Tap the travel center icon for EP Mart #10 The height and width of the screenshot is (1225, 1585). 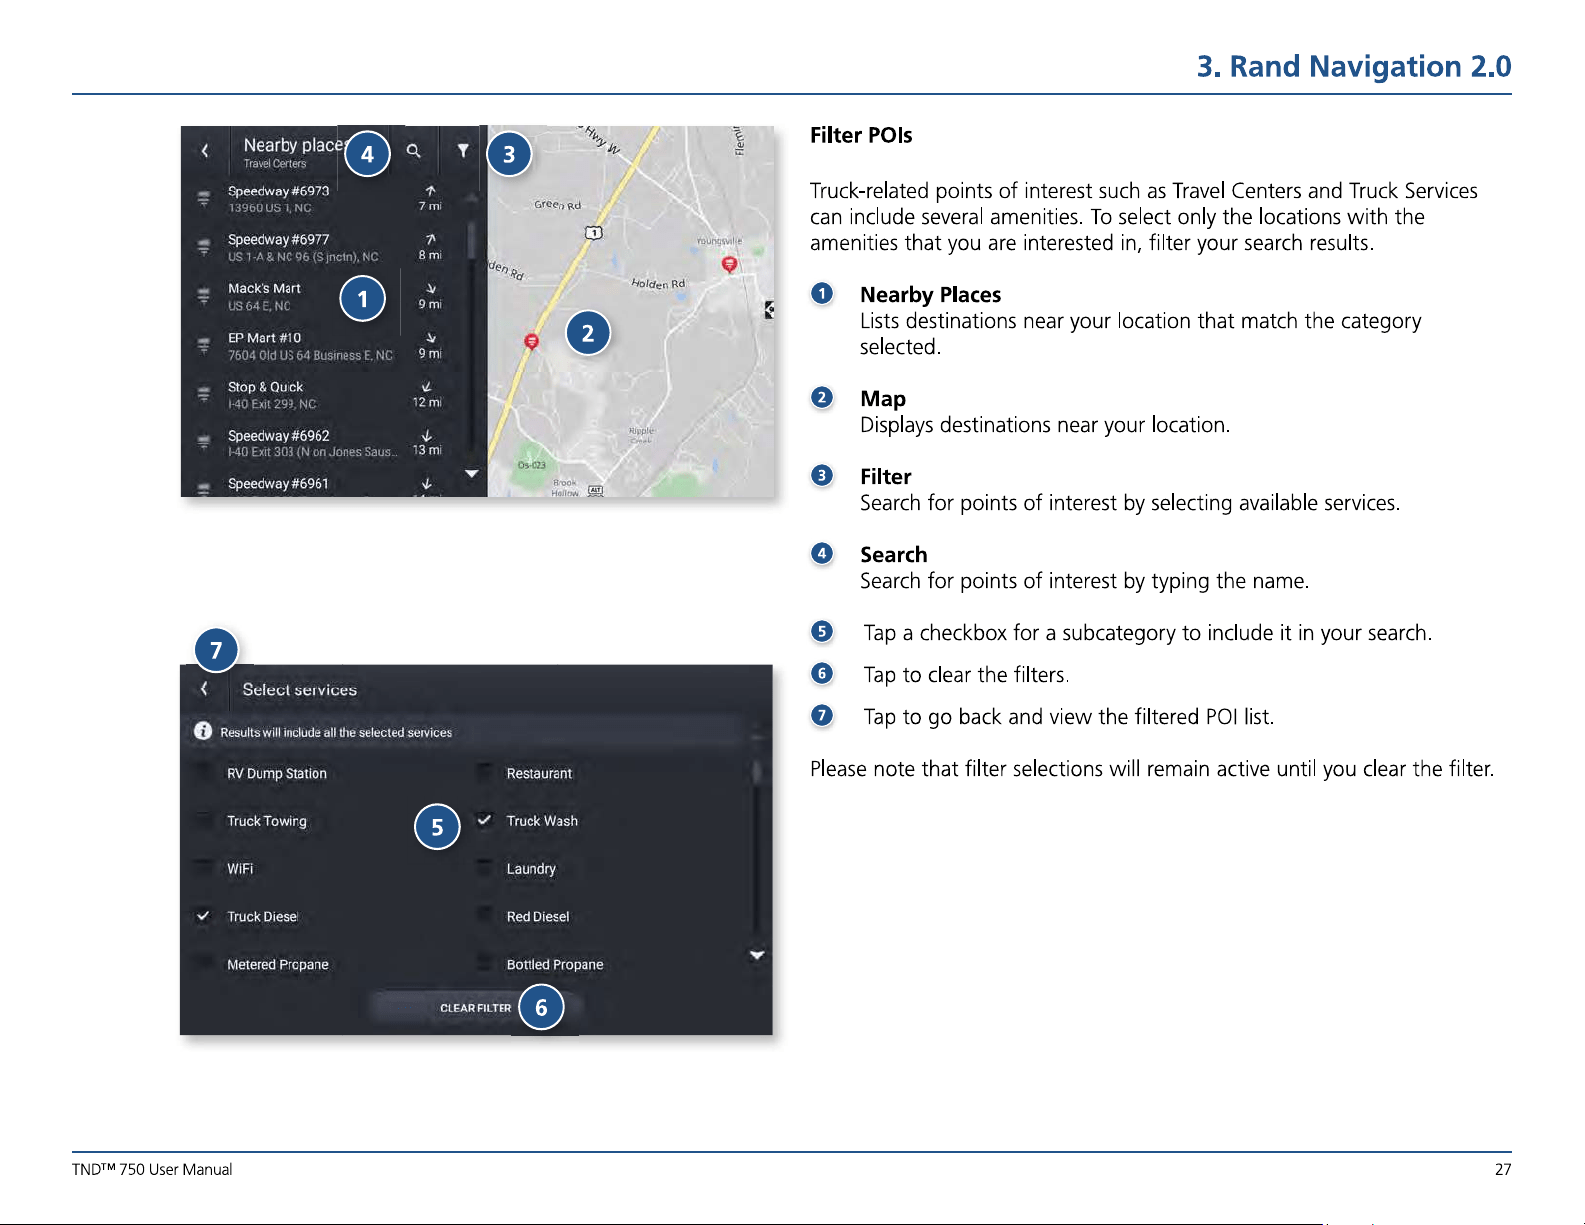[203, 345]
